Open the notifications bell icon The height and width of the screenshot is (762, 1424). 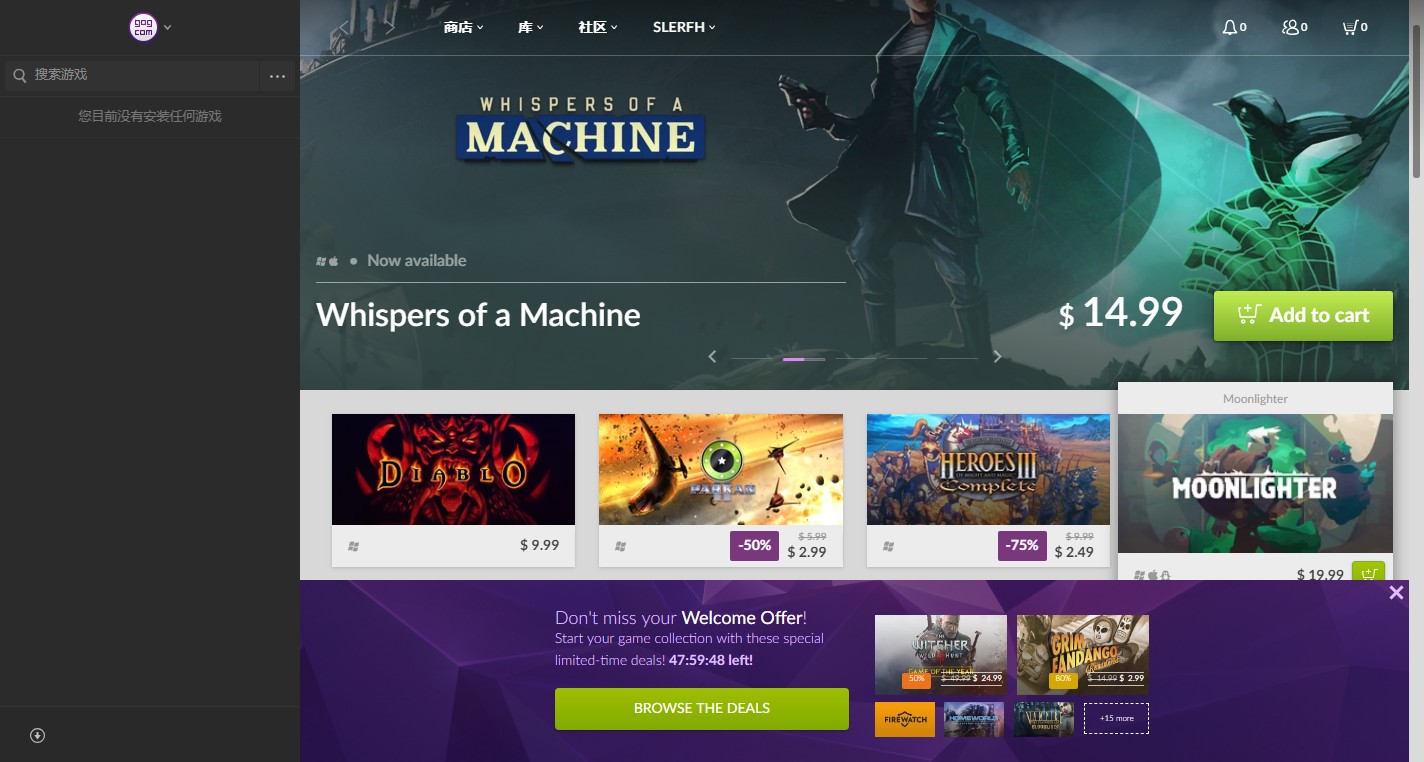coord(1229,27)
